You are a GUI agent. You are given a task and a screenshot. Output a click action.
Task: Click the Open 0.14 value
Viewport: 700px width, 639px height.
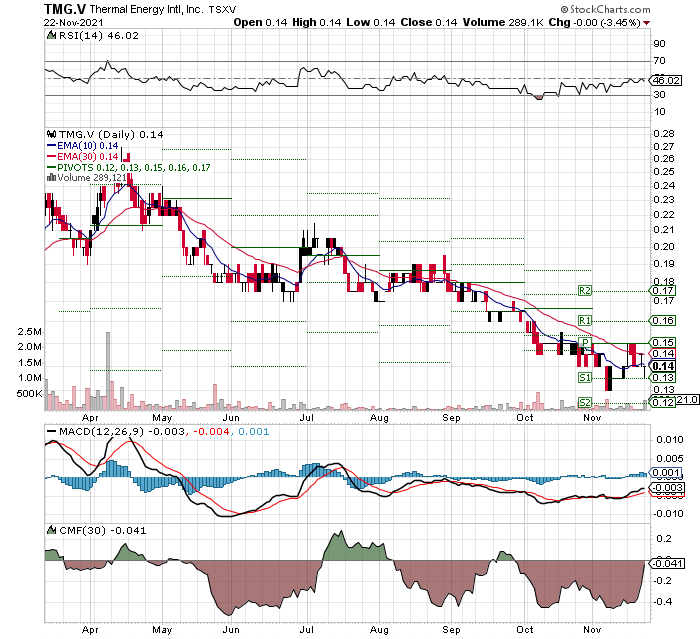point(260,22)
